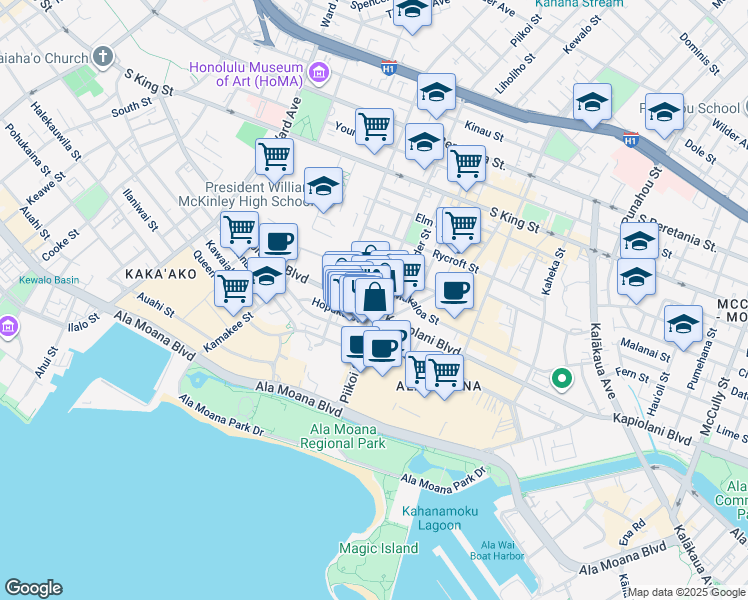Click the shopping cart marker by Kamakee St
Screen dimensions: 748x600
pos(233,288)
